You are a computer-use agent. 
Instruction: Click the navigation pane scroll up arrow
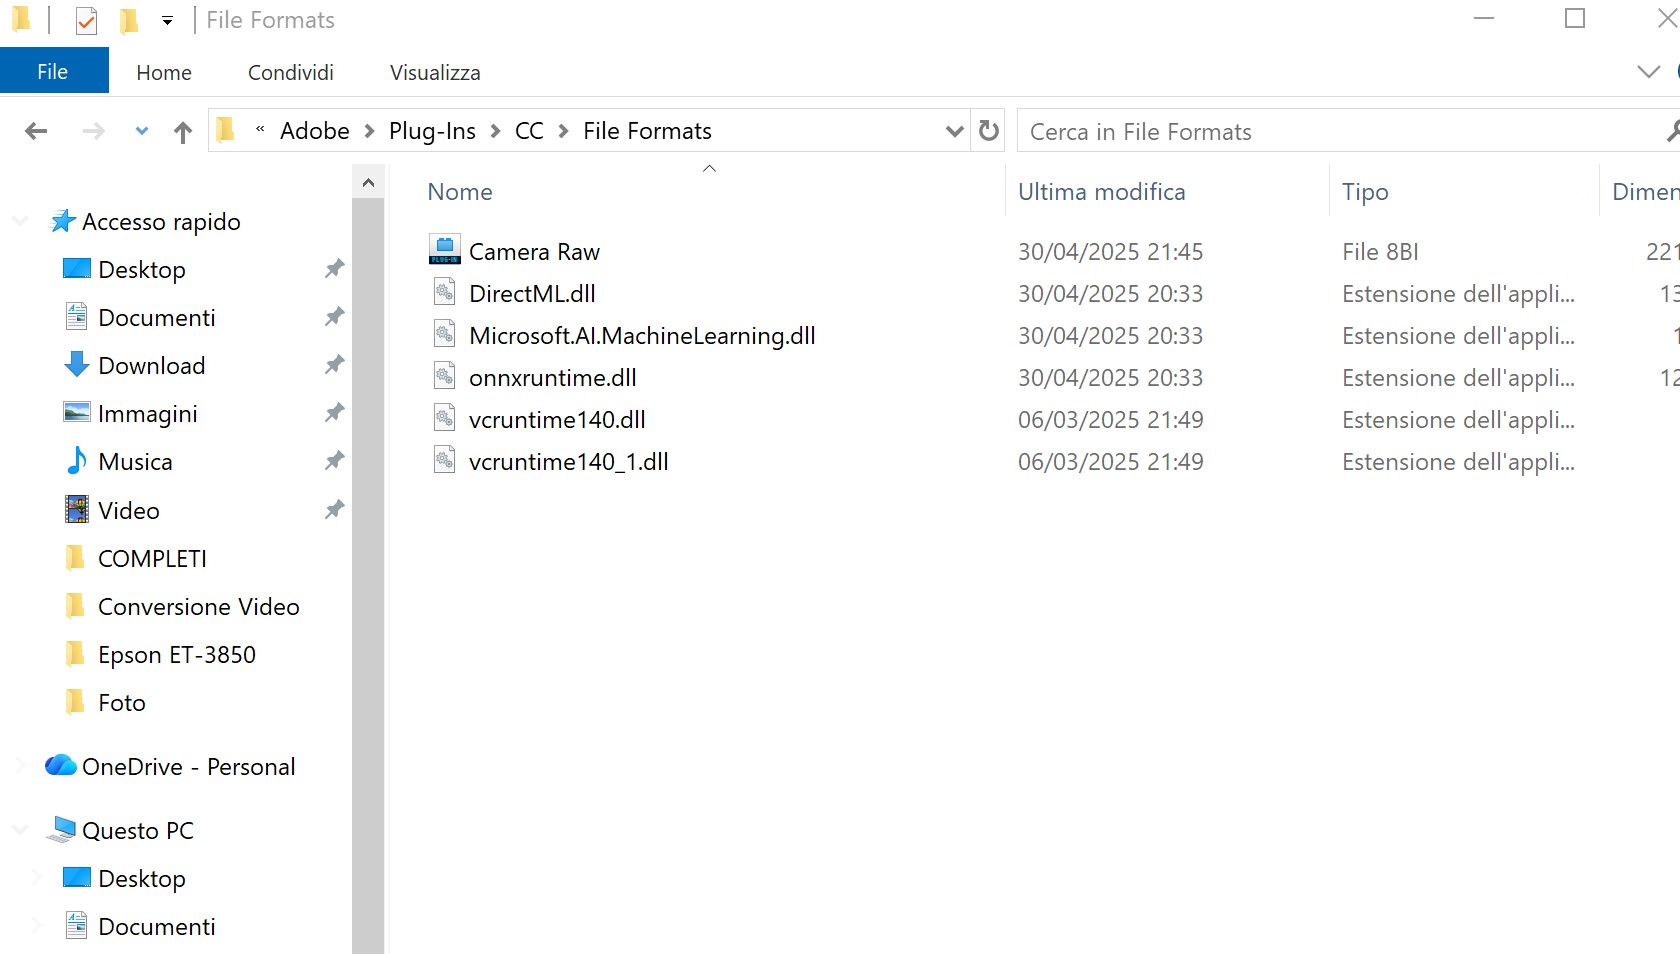coord(368,182)
